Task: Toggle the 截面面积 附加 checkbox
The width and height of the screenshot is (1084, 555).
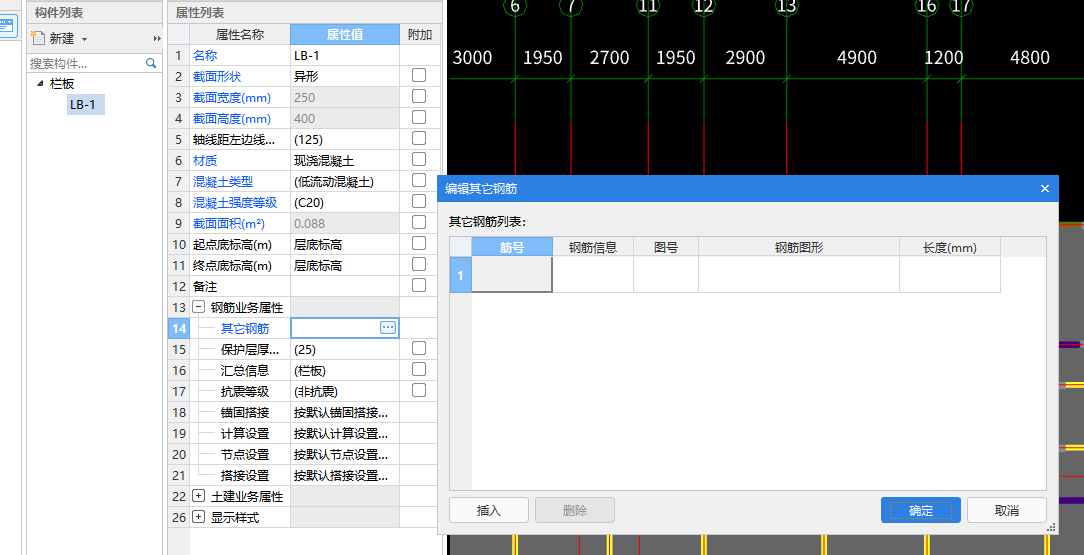Action: point(419,222)
